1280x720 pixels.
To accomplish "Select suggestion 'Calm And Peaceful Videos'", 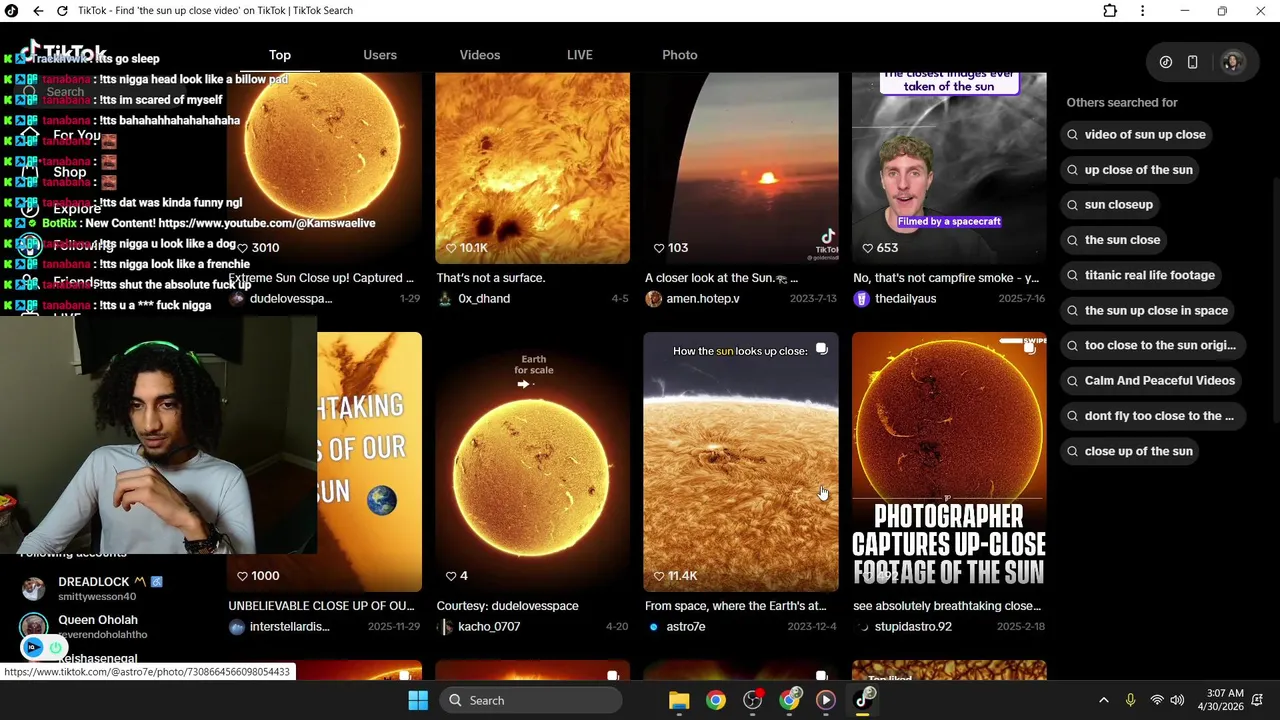I will click(1153, 381).
